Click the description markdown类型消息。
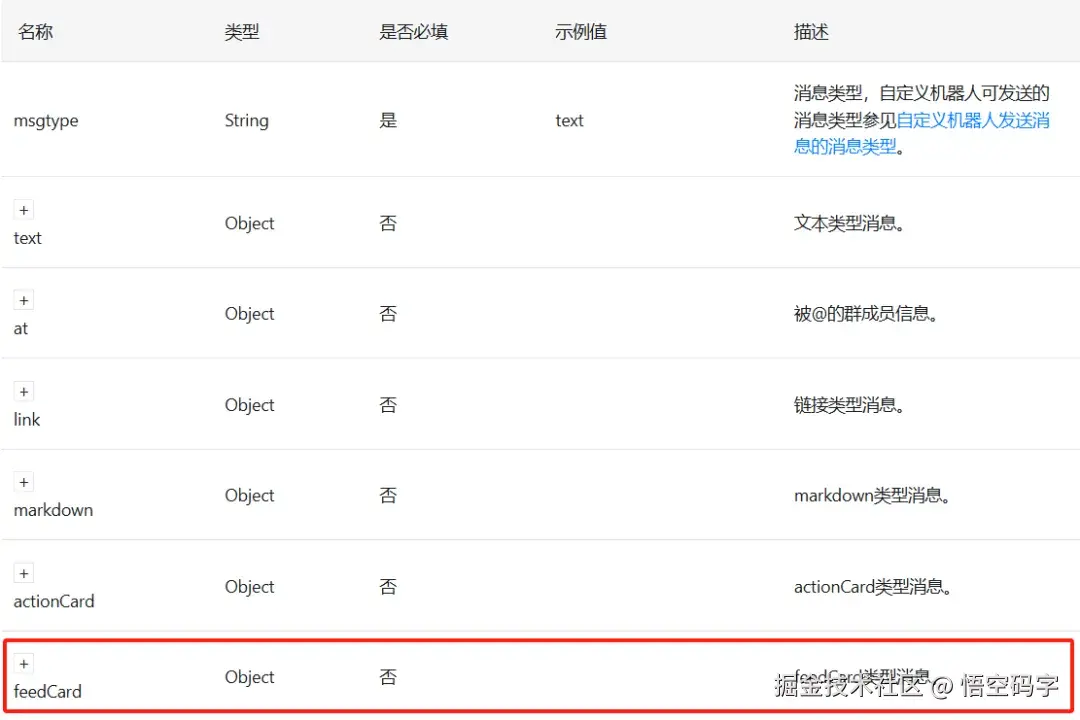The height and width of the screenshot is (720, 1080). tap(872, 495)
